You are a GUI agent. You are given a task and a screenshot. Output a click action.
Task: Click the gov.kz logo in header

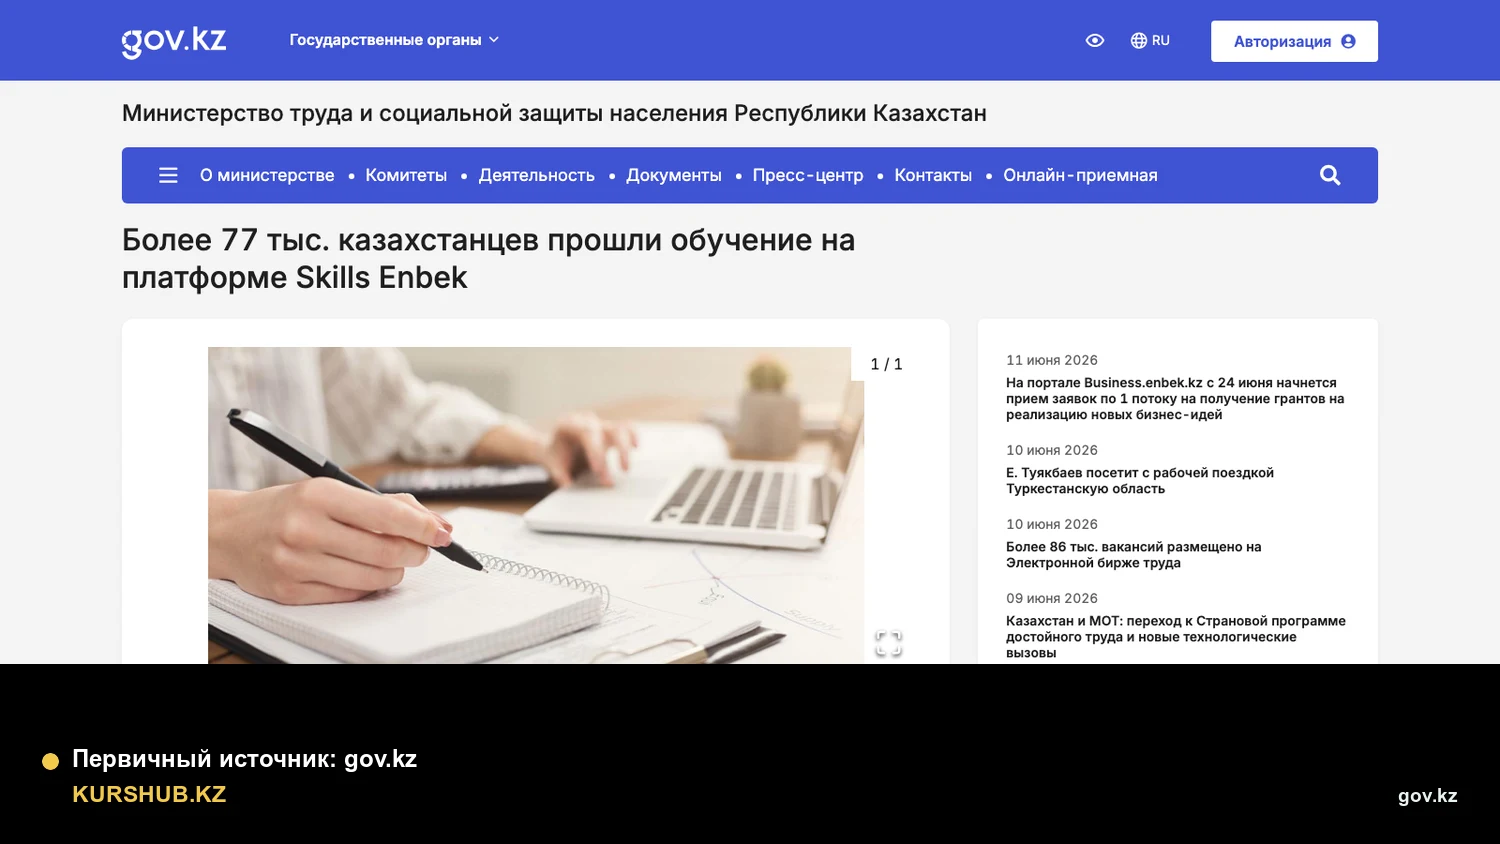click(x=174, y=41)
